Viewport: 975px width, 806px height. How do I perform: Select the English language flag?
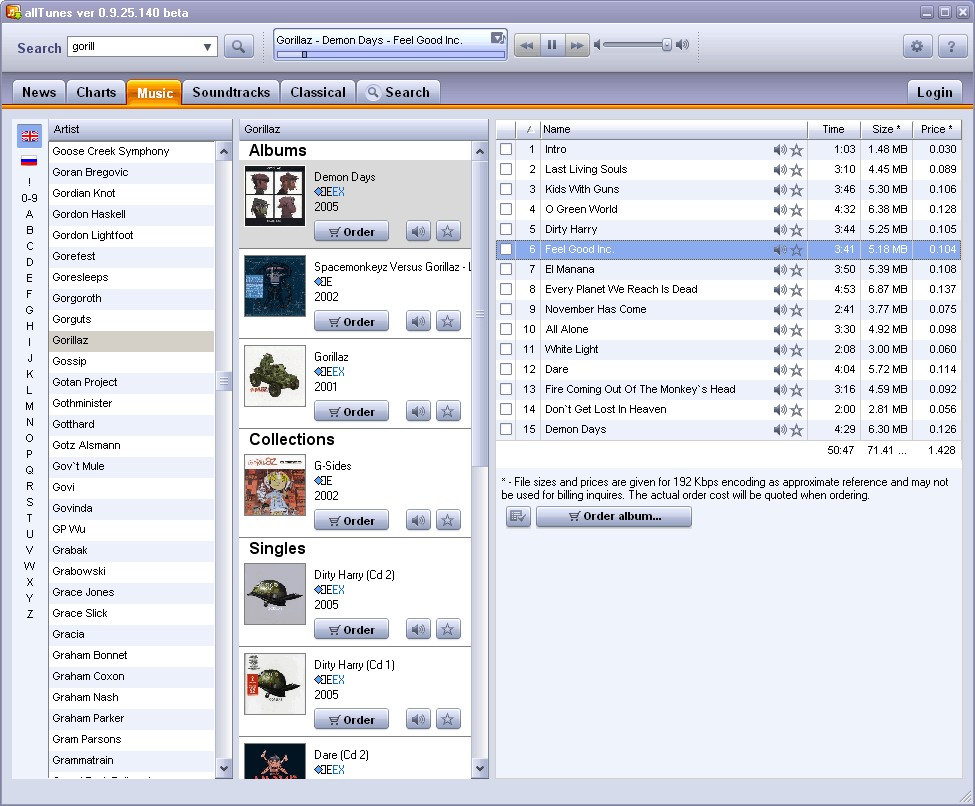coord(30,136)
